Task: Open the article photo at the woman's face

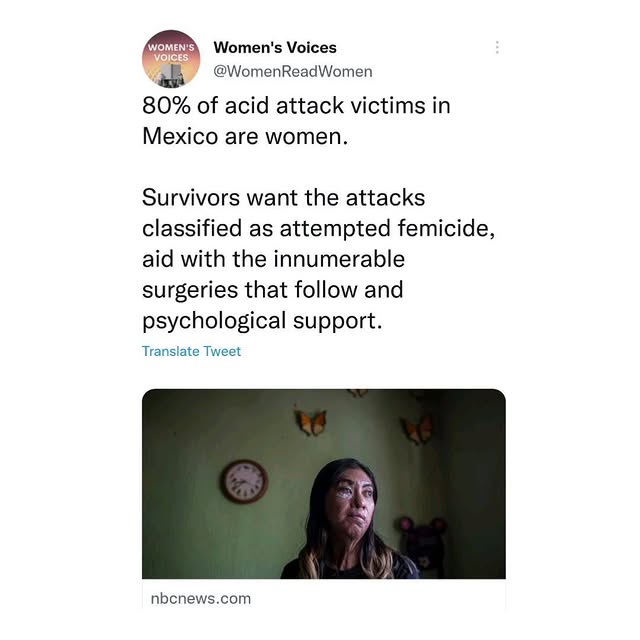Action: click(x=354, y=502)
